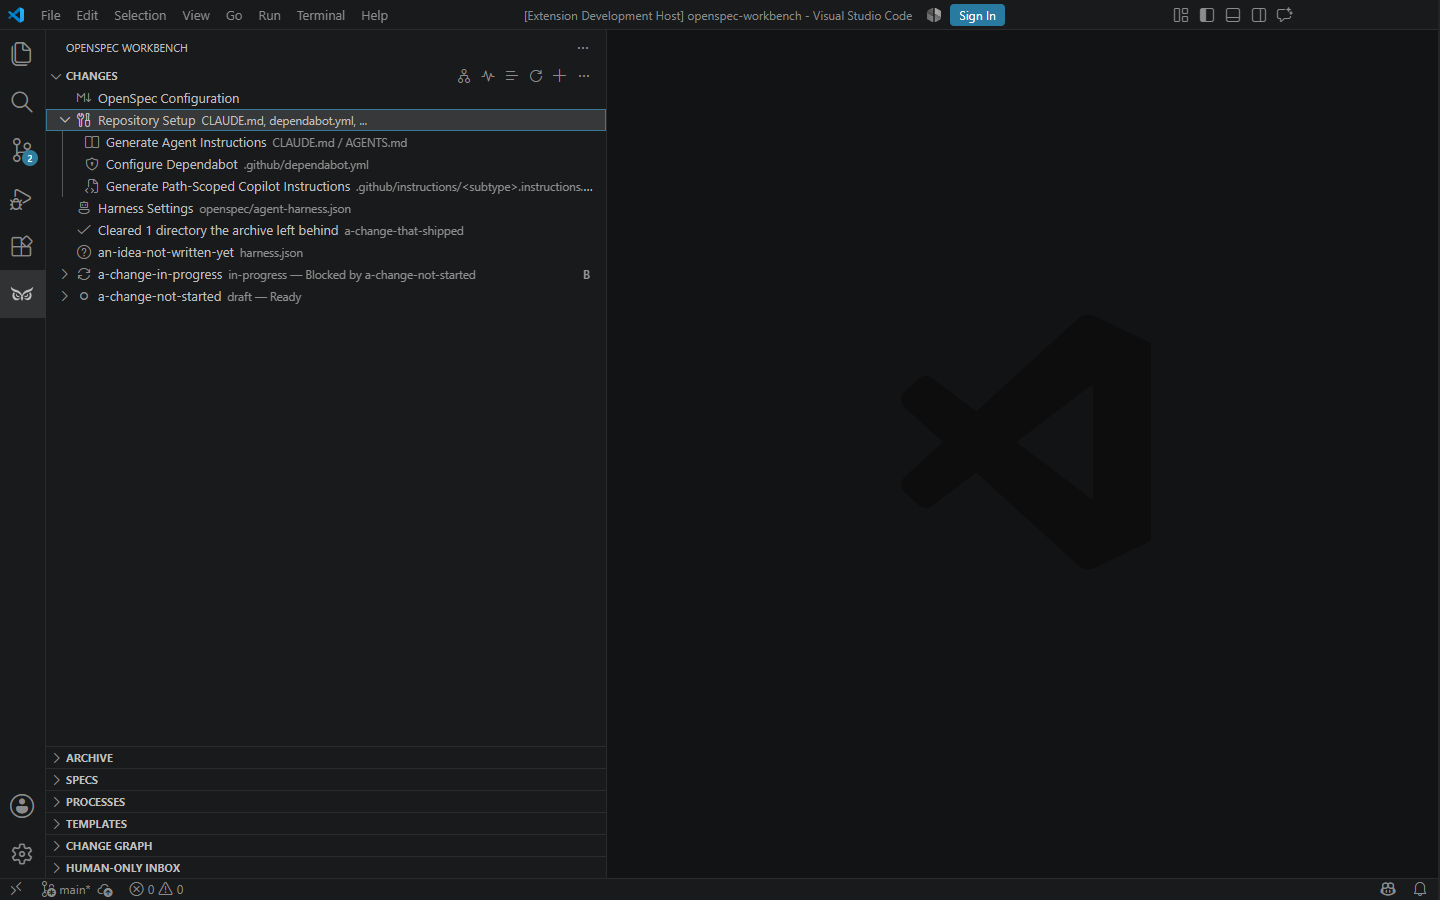Viewport: 1440px width, 900px height.
Task: Refresh the Changes list
Action: 536,76
